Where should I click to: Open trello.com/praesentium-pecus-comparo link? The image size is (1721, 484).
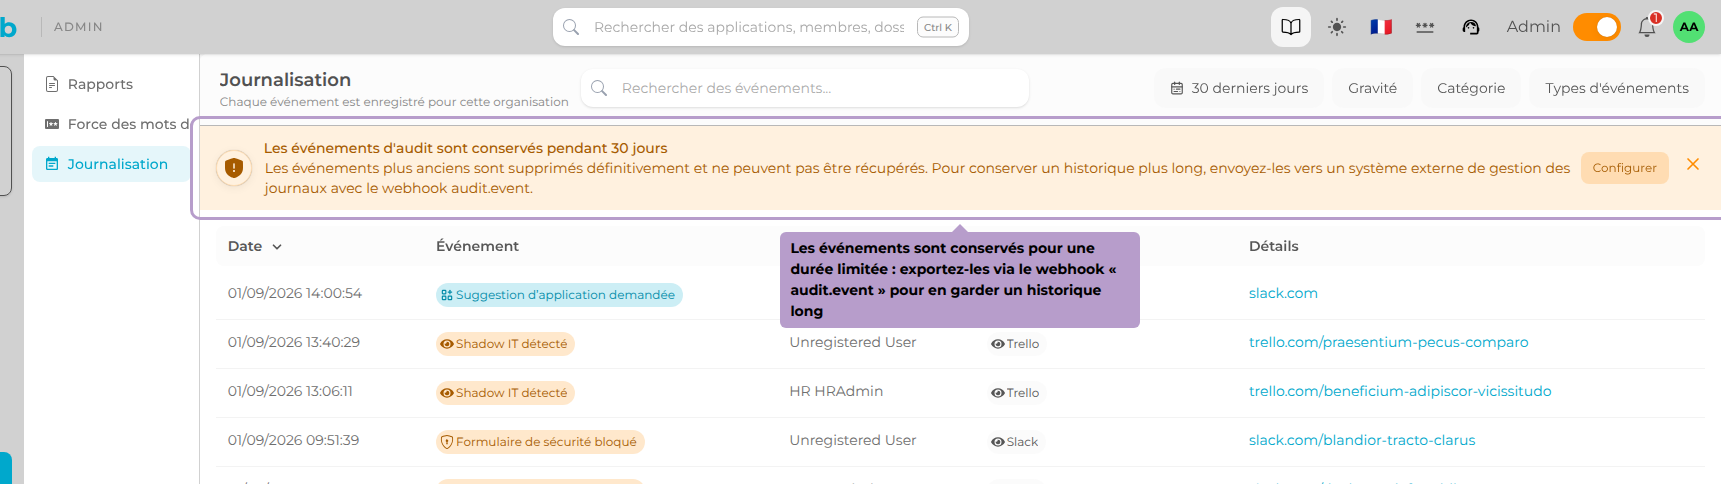pos(1388,342)
